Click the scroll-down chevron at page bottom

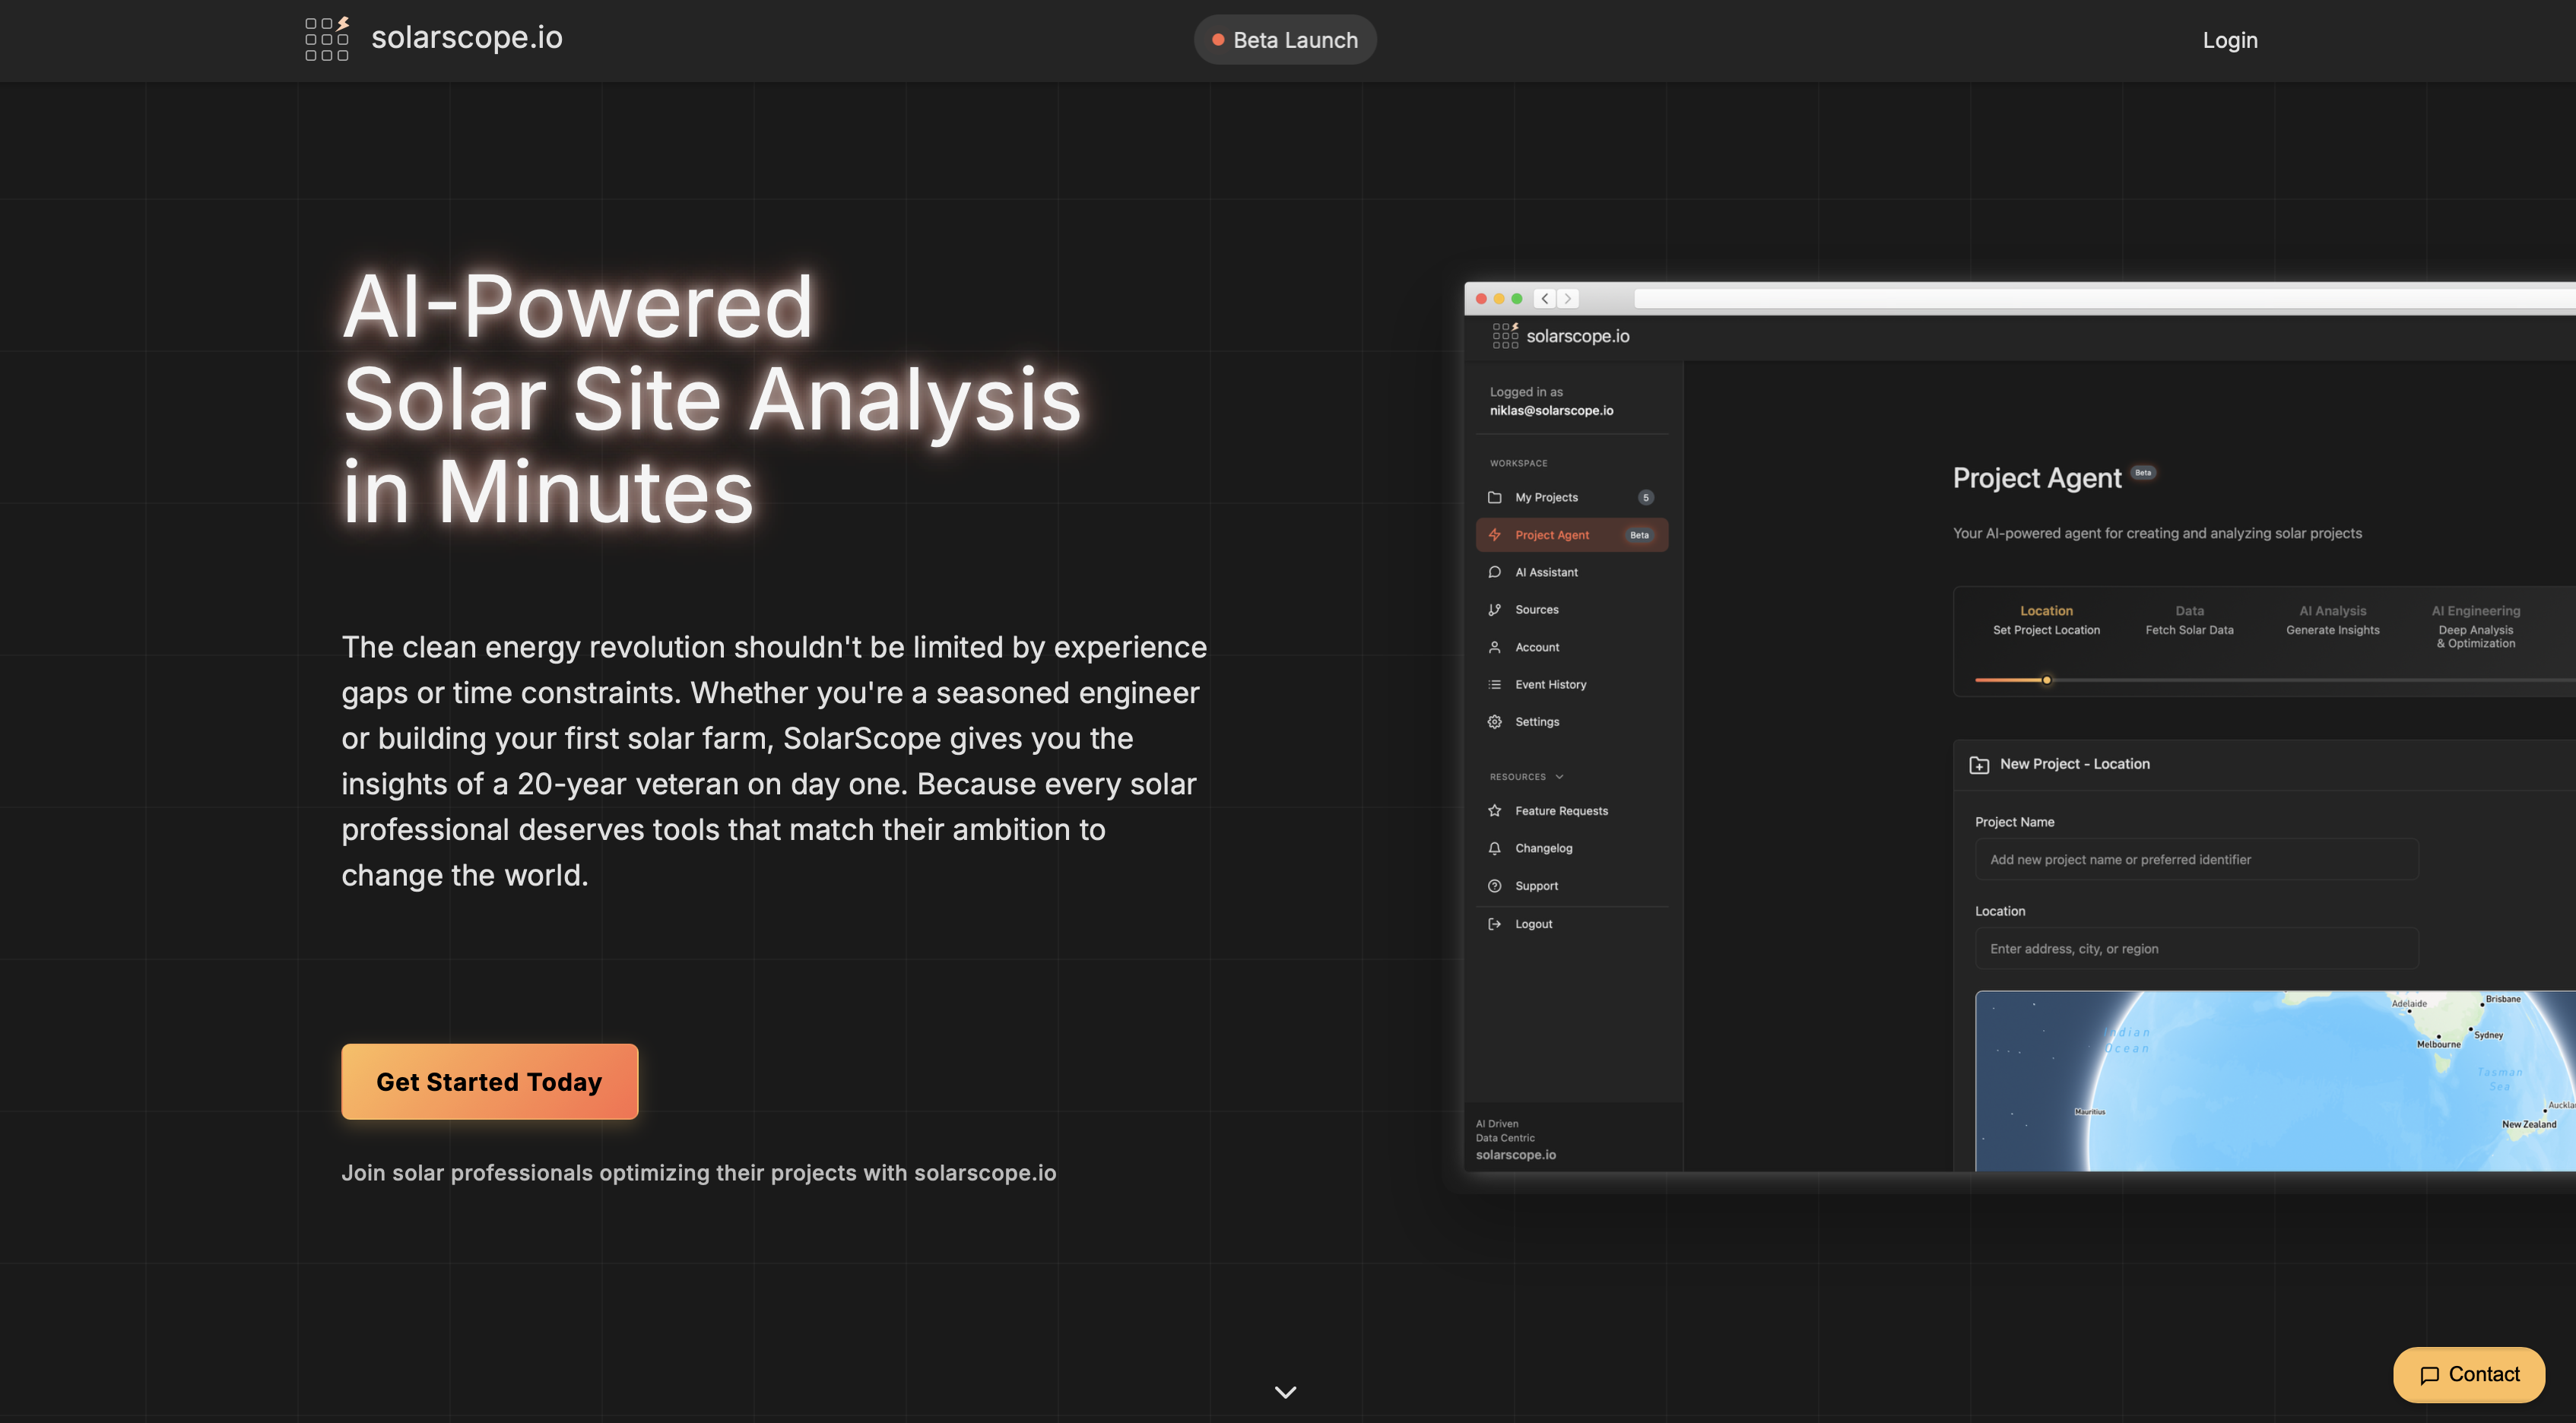coord(1286,1391)
